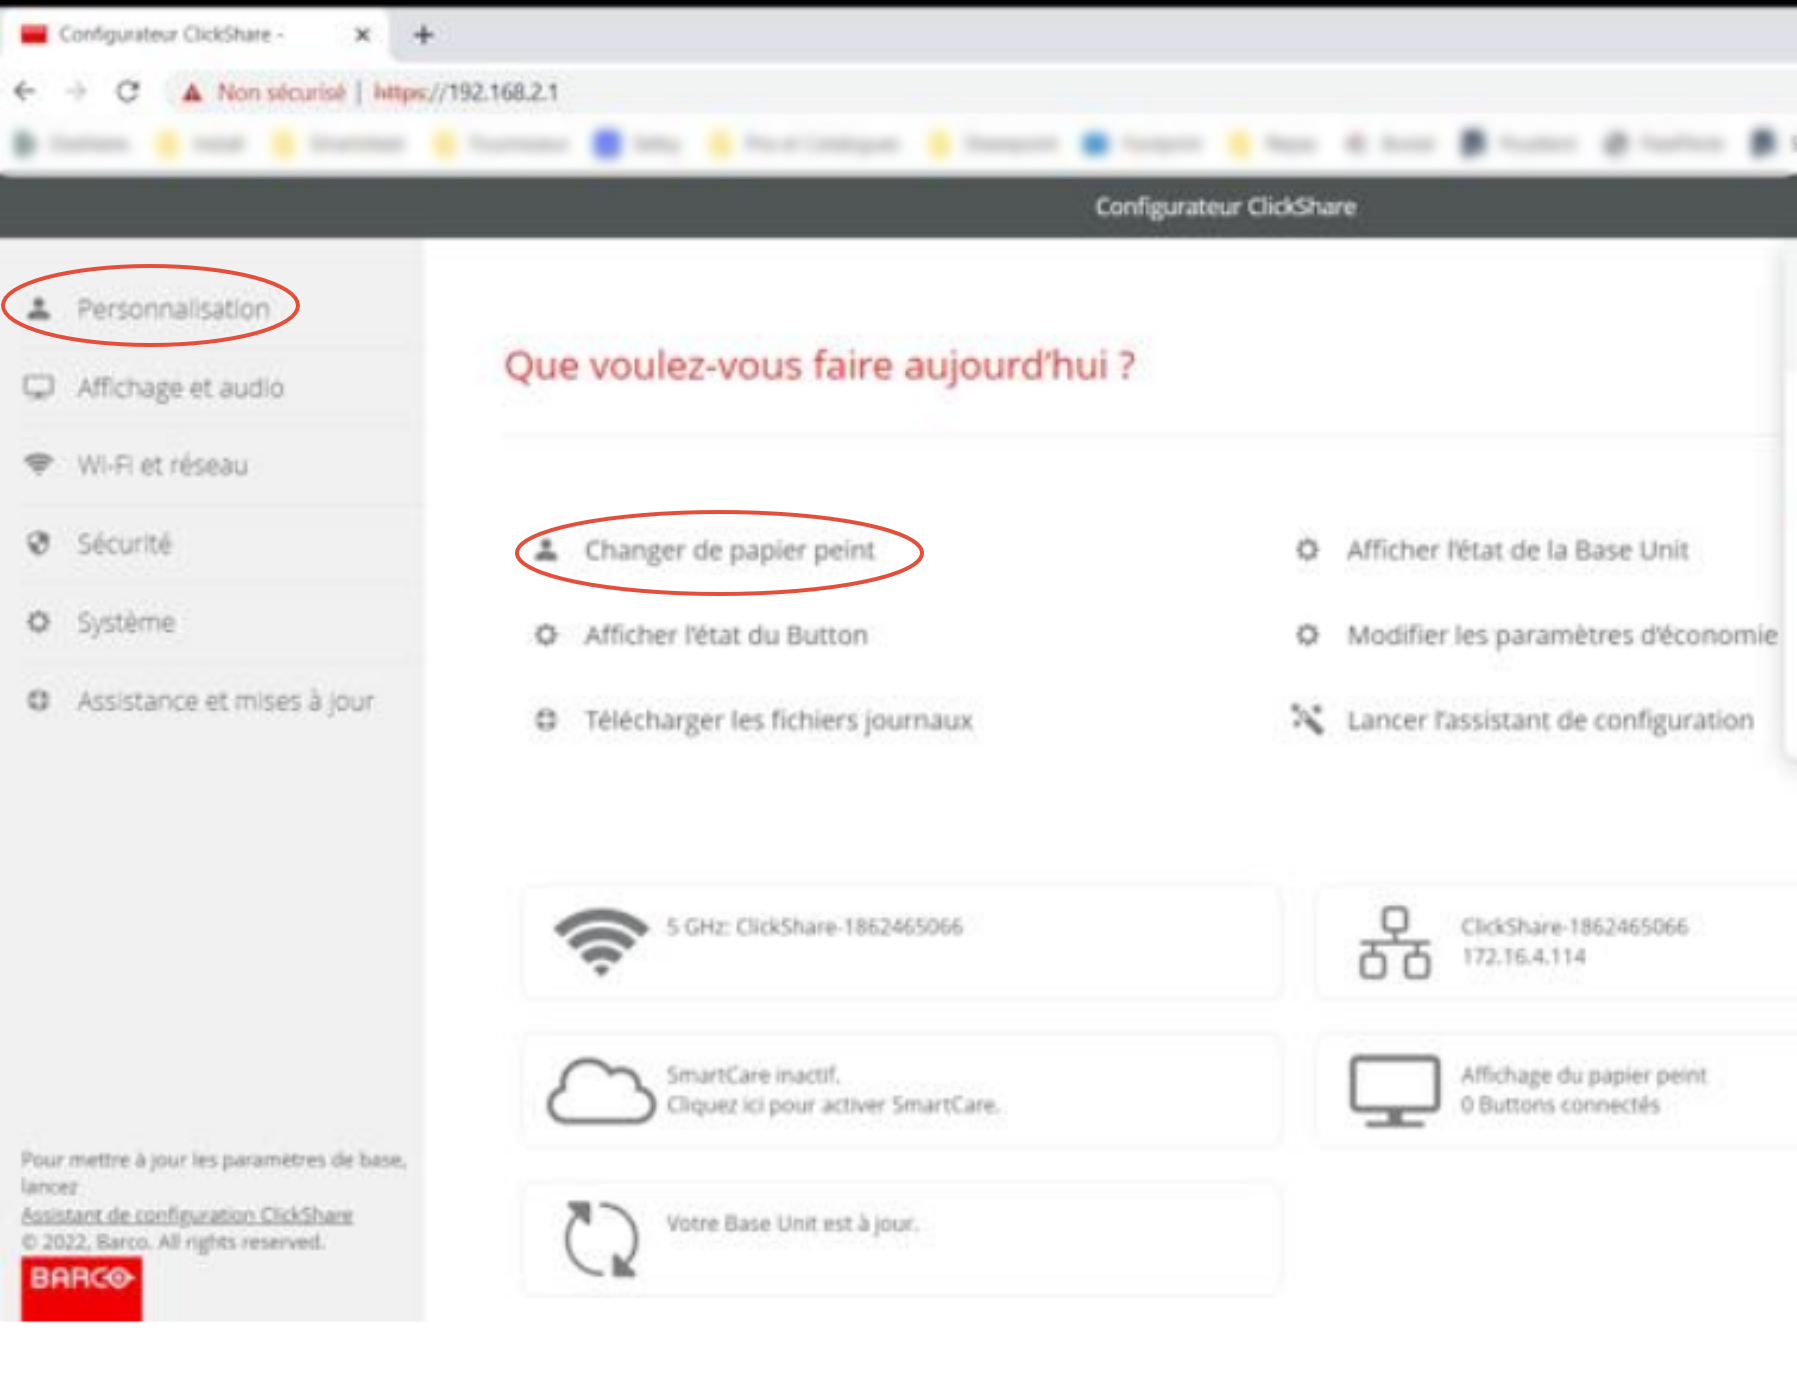This screenshot has width=1797, height=1381.
Task: Open Assistant de configuration ClickShare link
Action: click(187, 1214)
